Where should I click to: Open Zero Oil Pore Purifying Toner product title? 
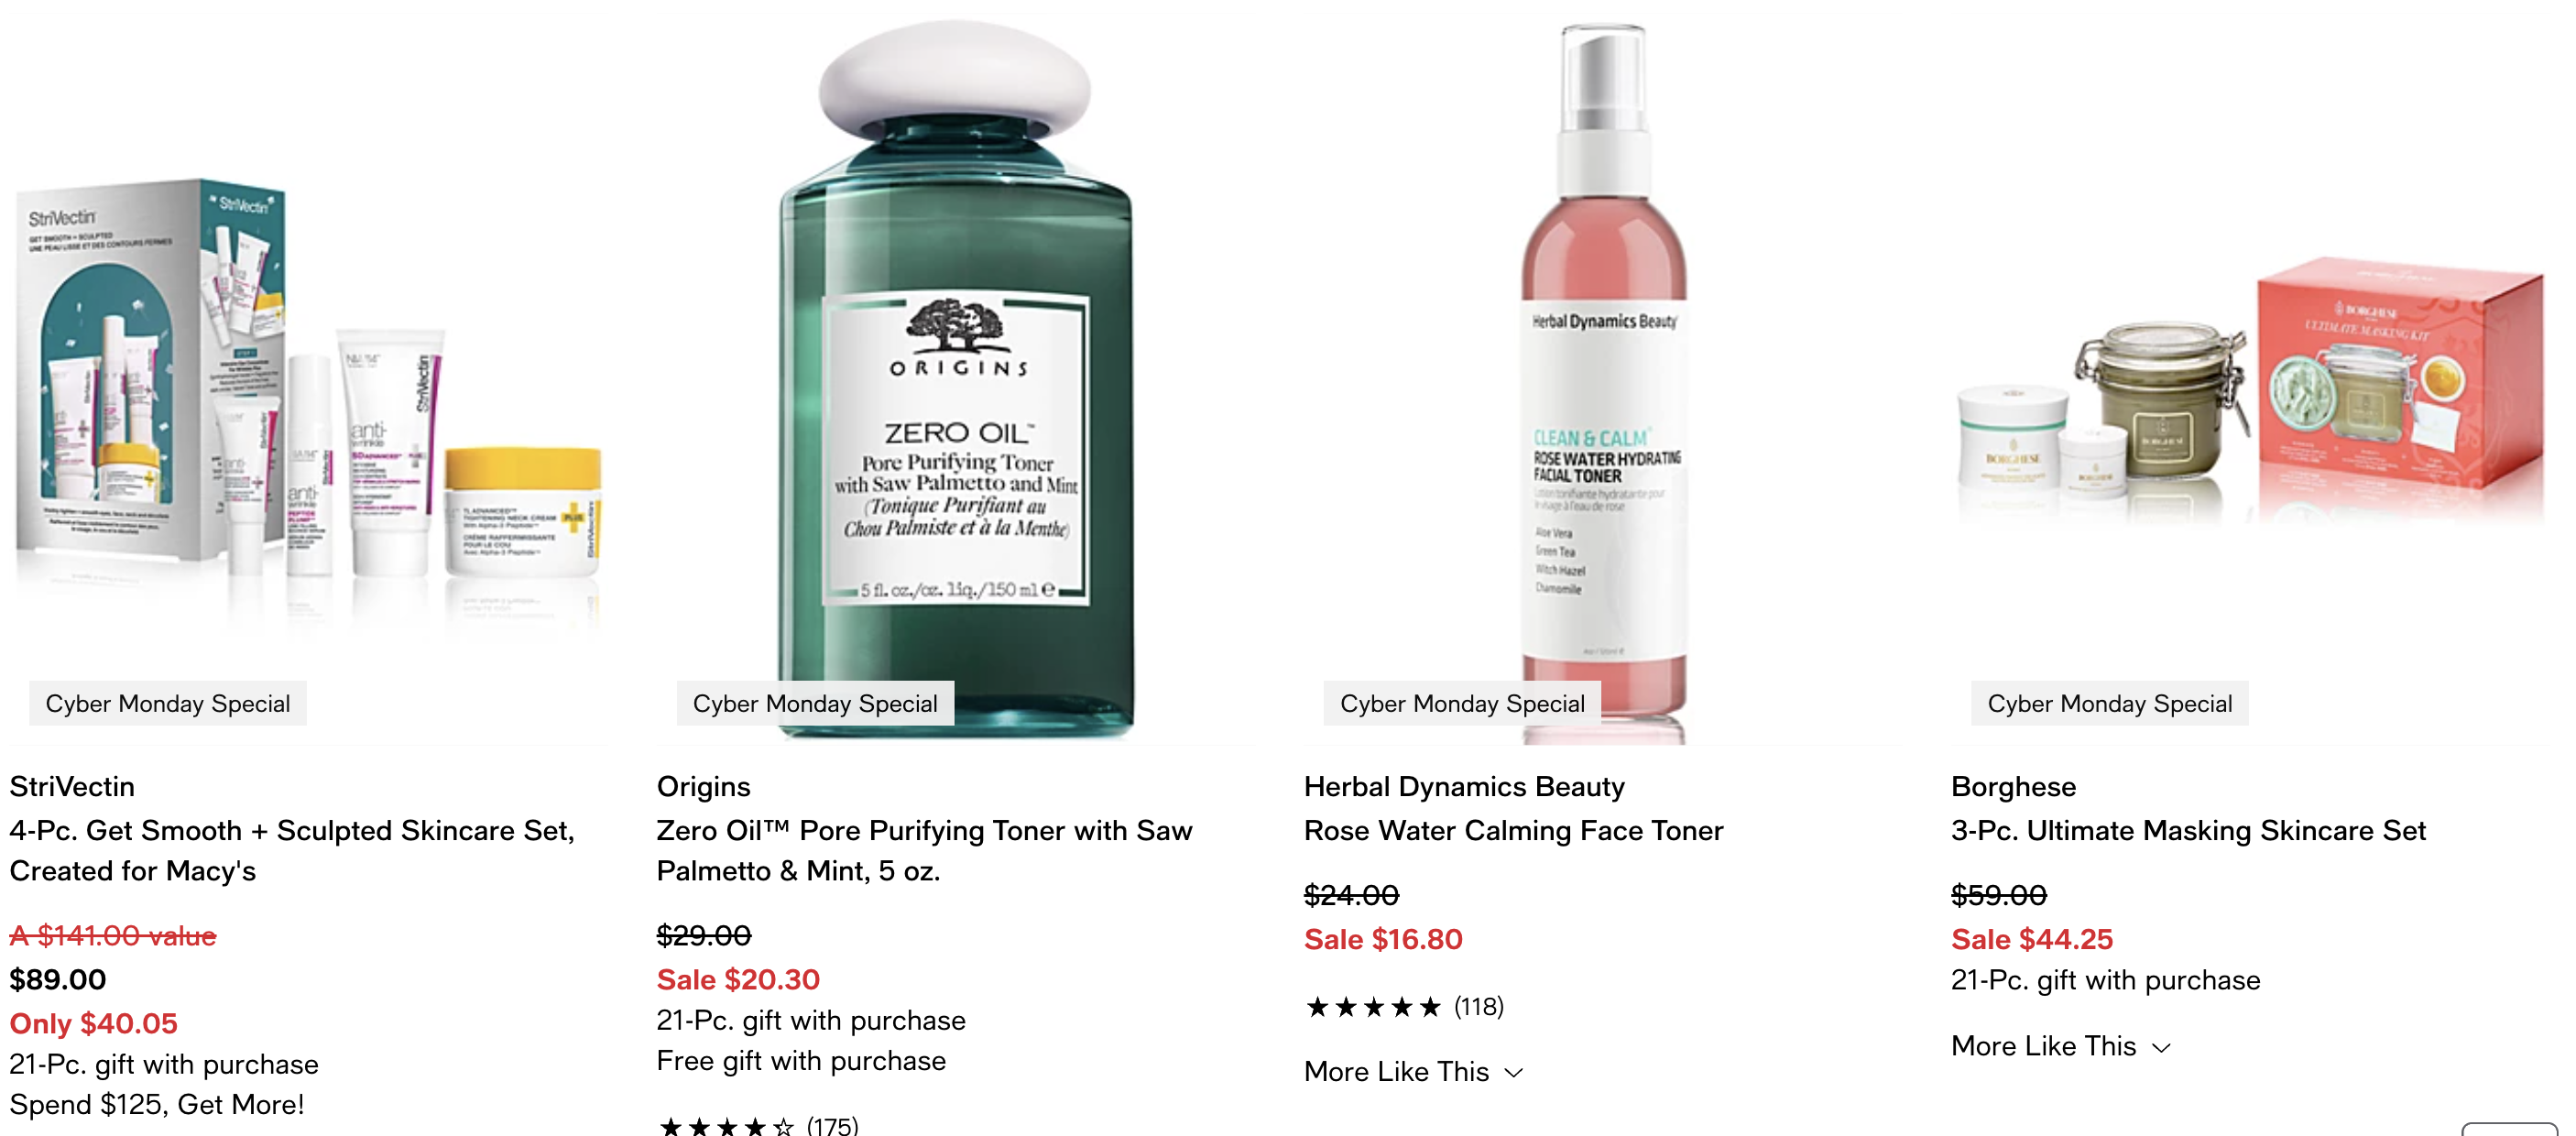(x=924, y=850)
